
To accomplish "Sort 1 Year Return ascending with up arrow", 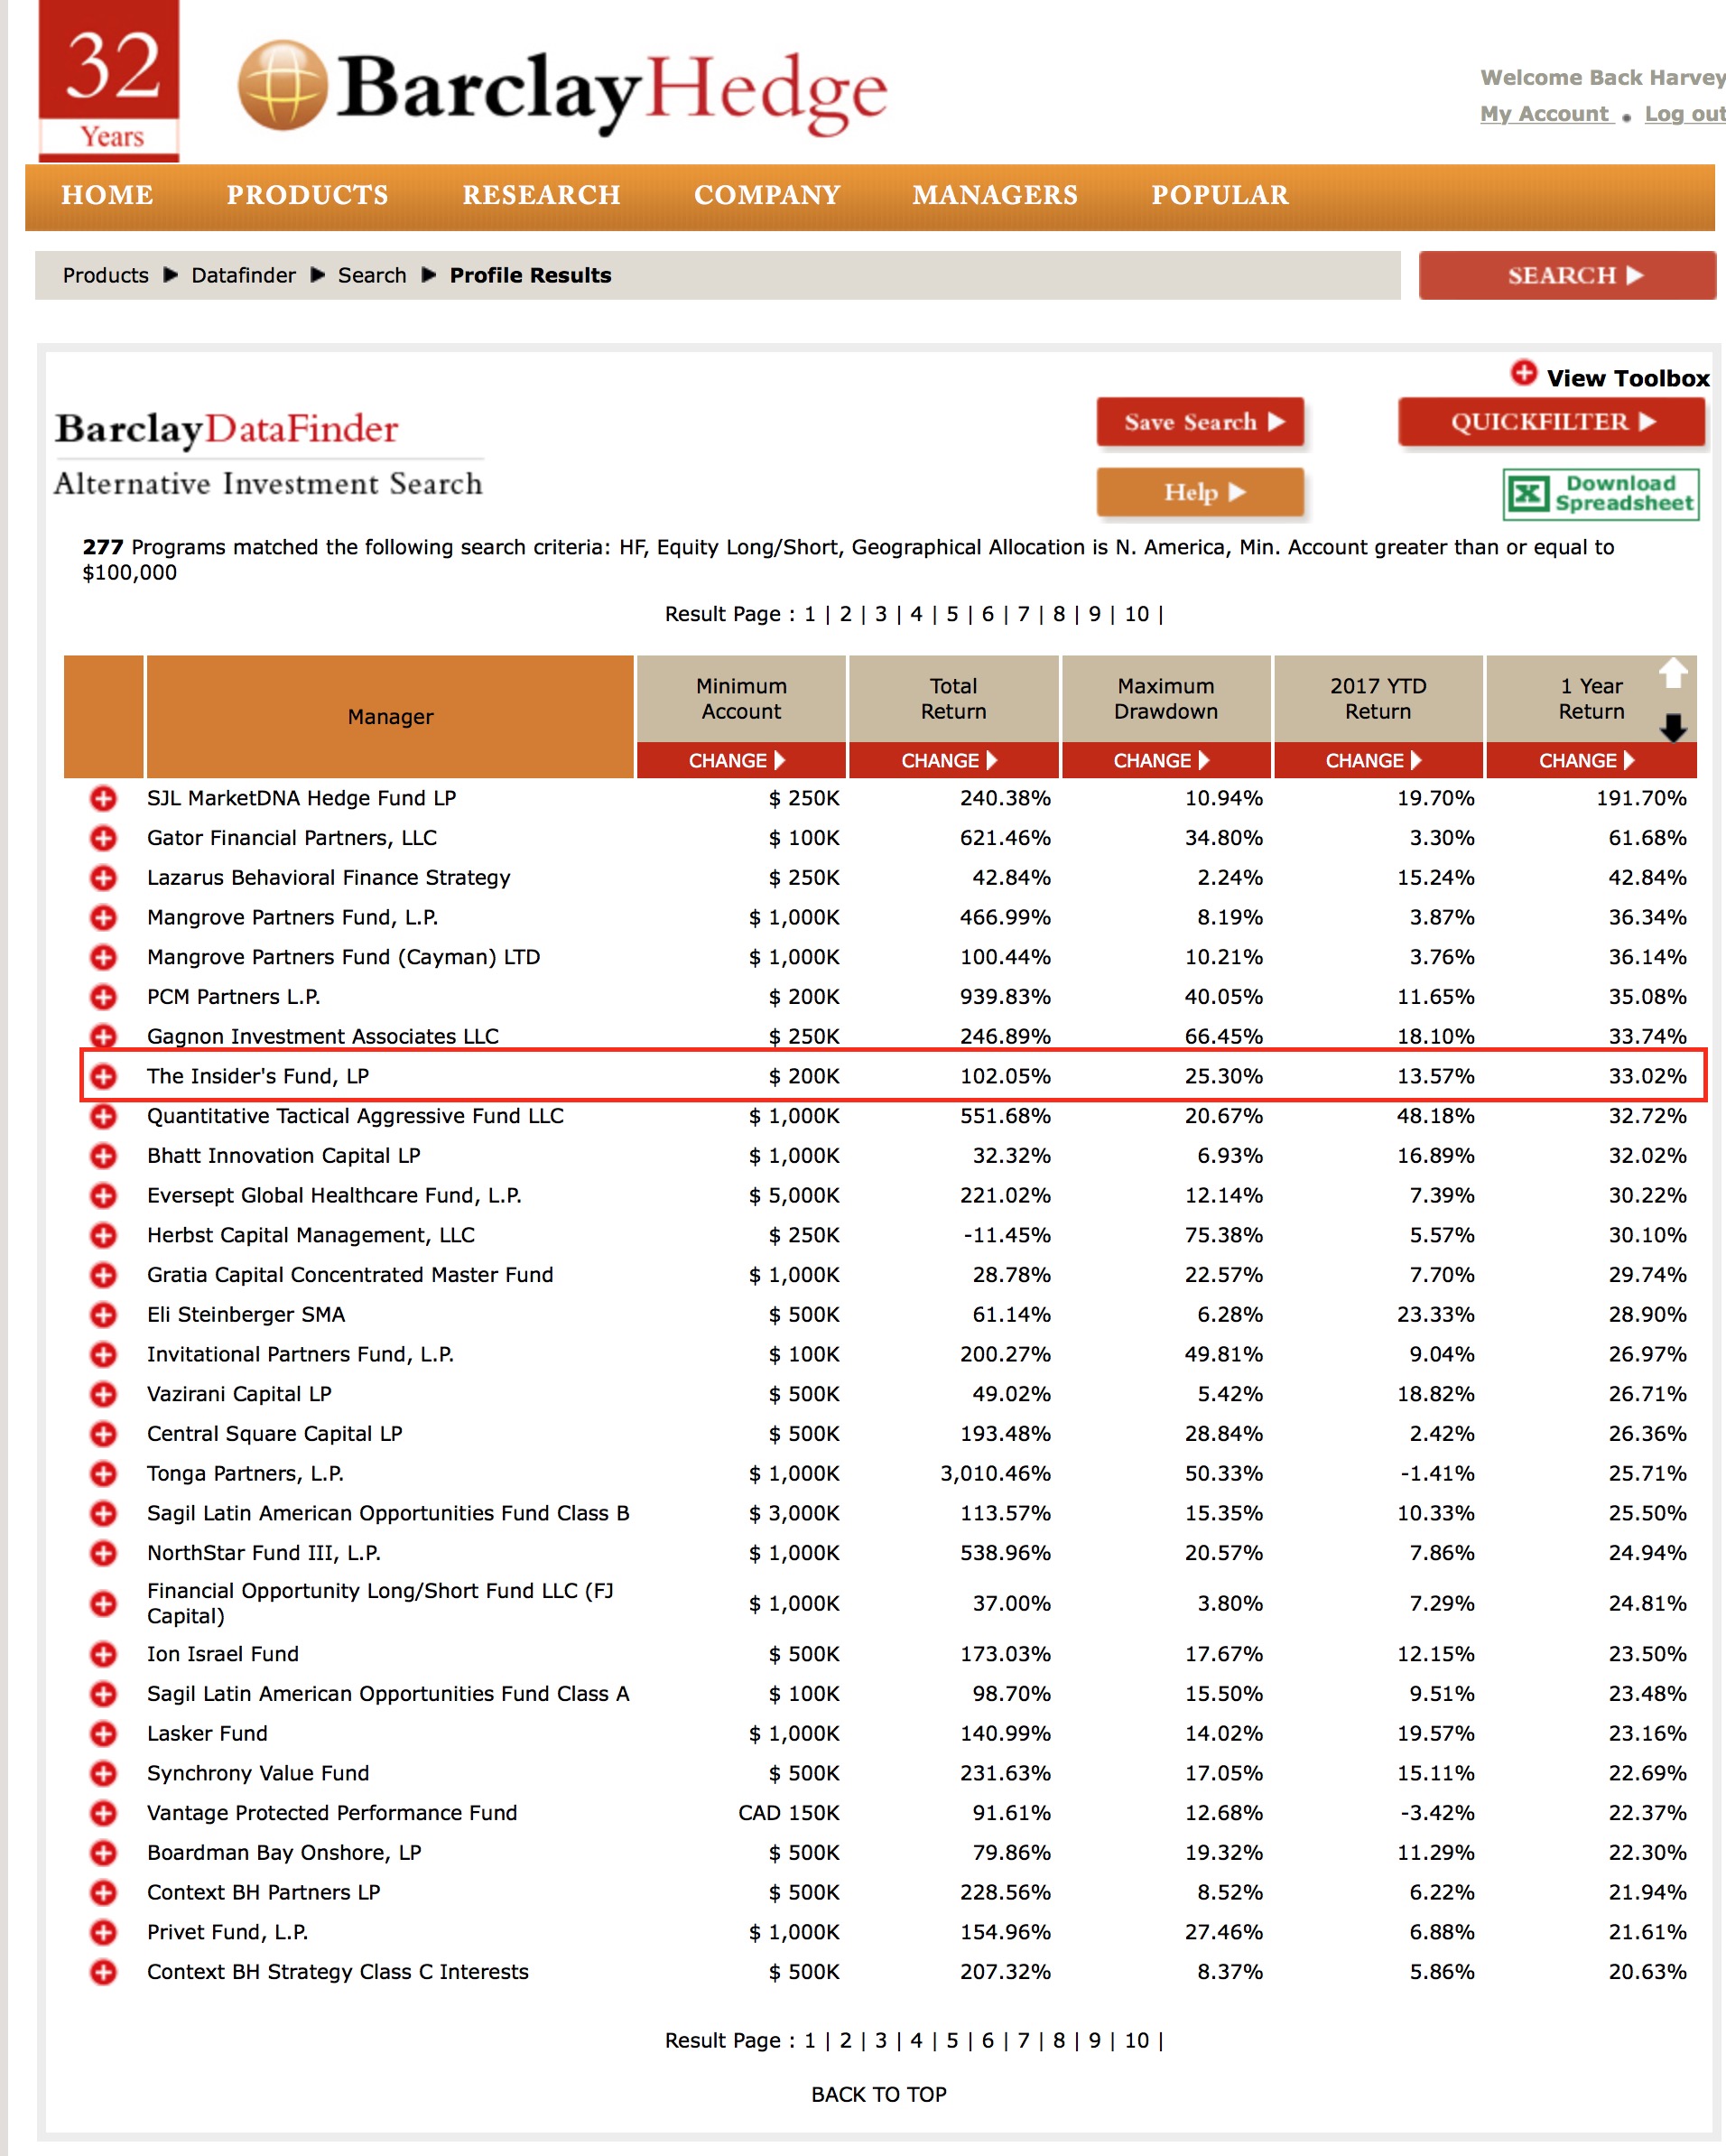I will (1673, 673).
